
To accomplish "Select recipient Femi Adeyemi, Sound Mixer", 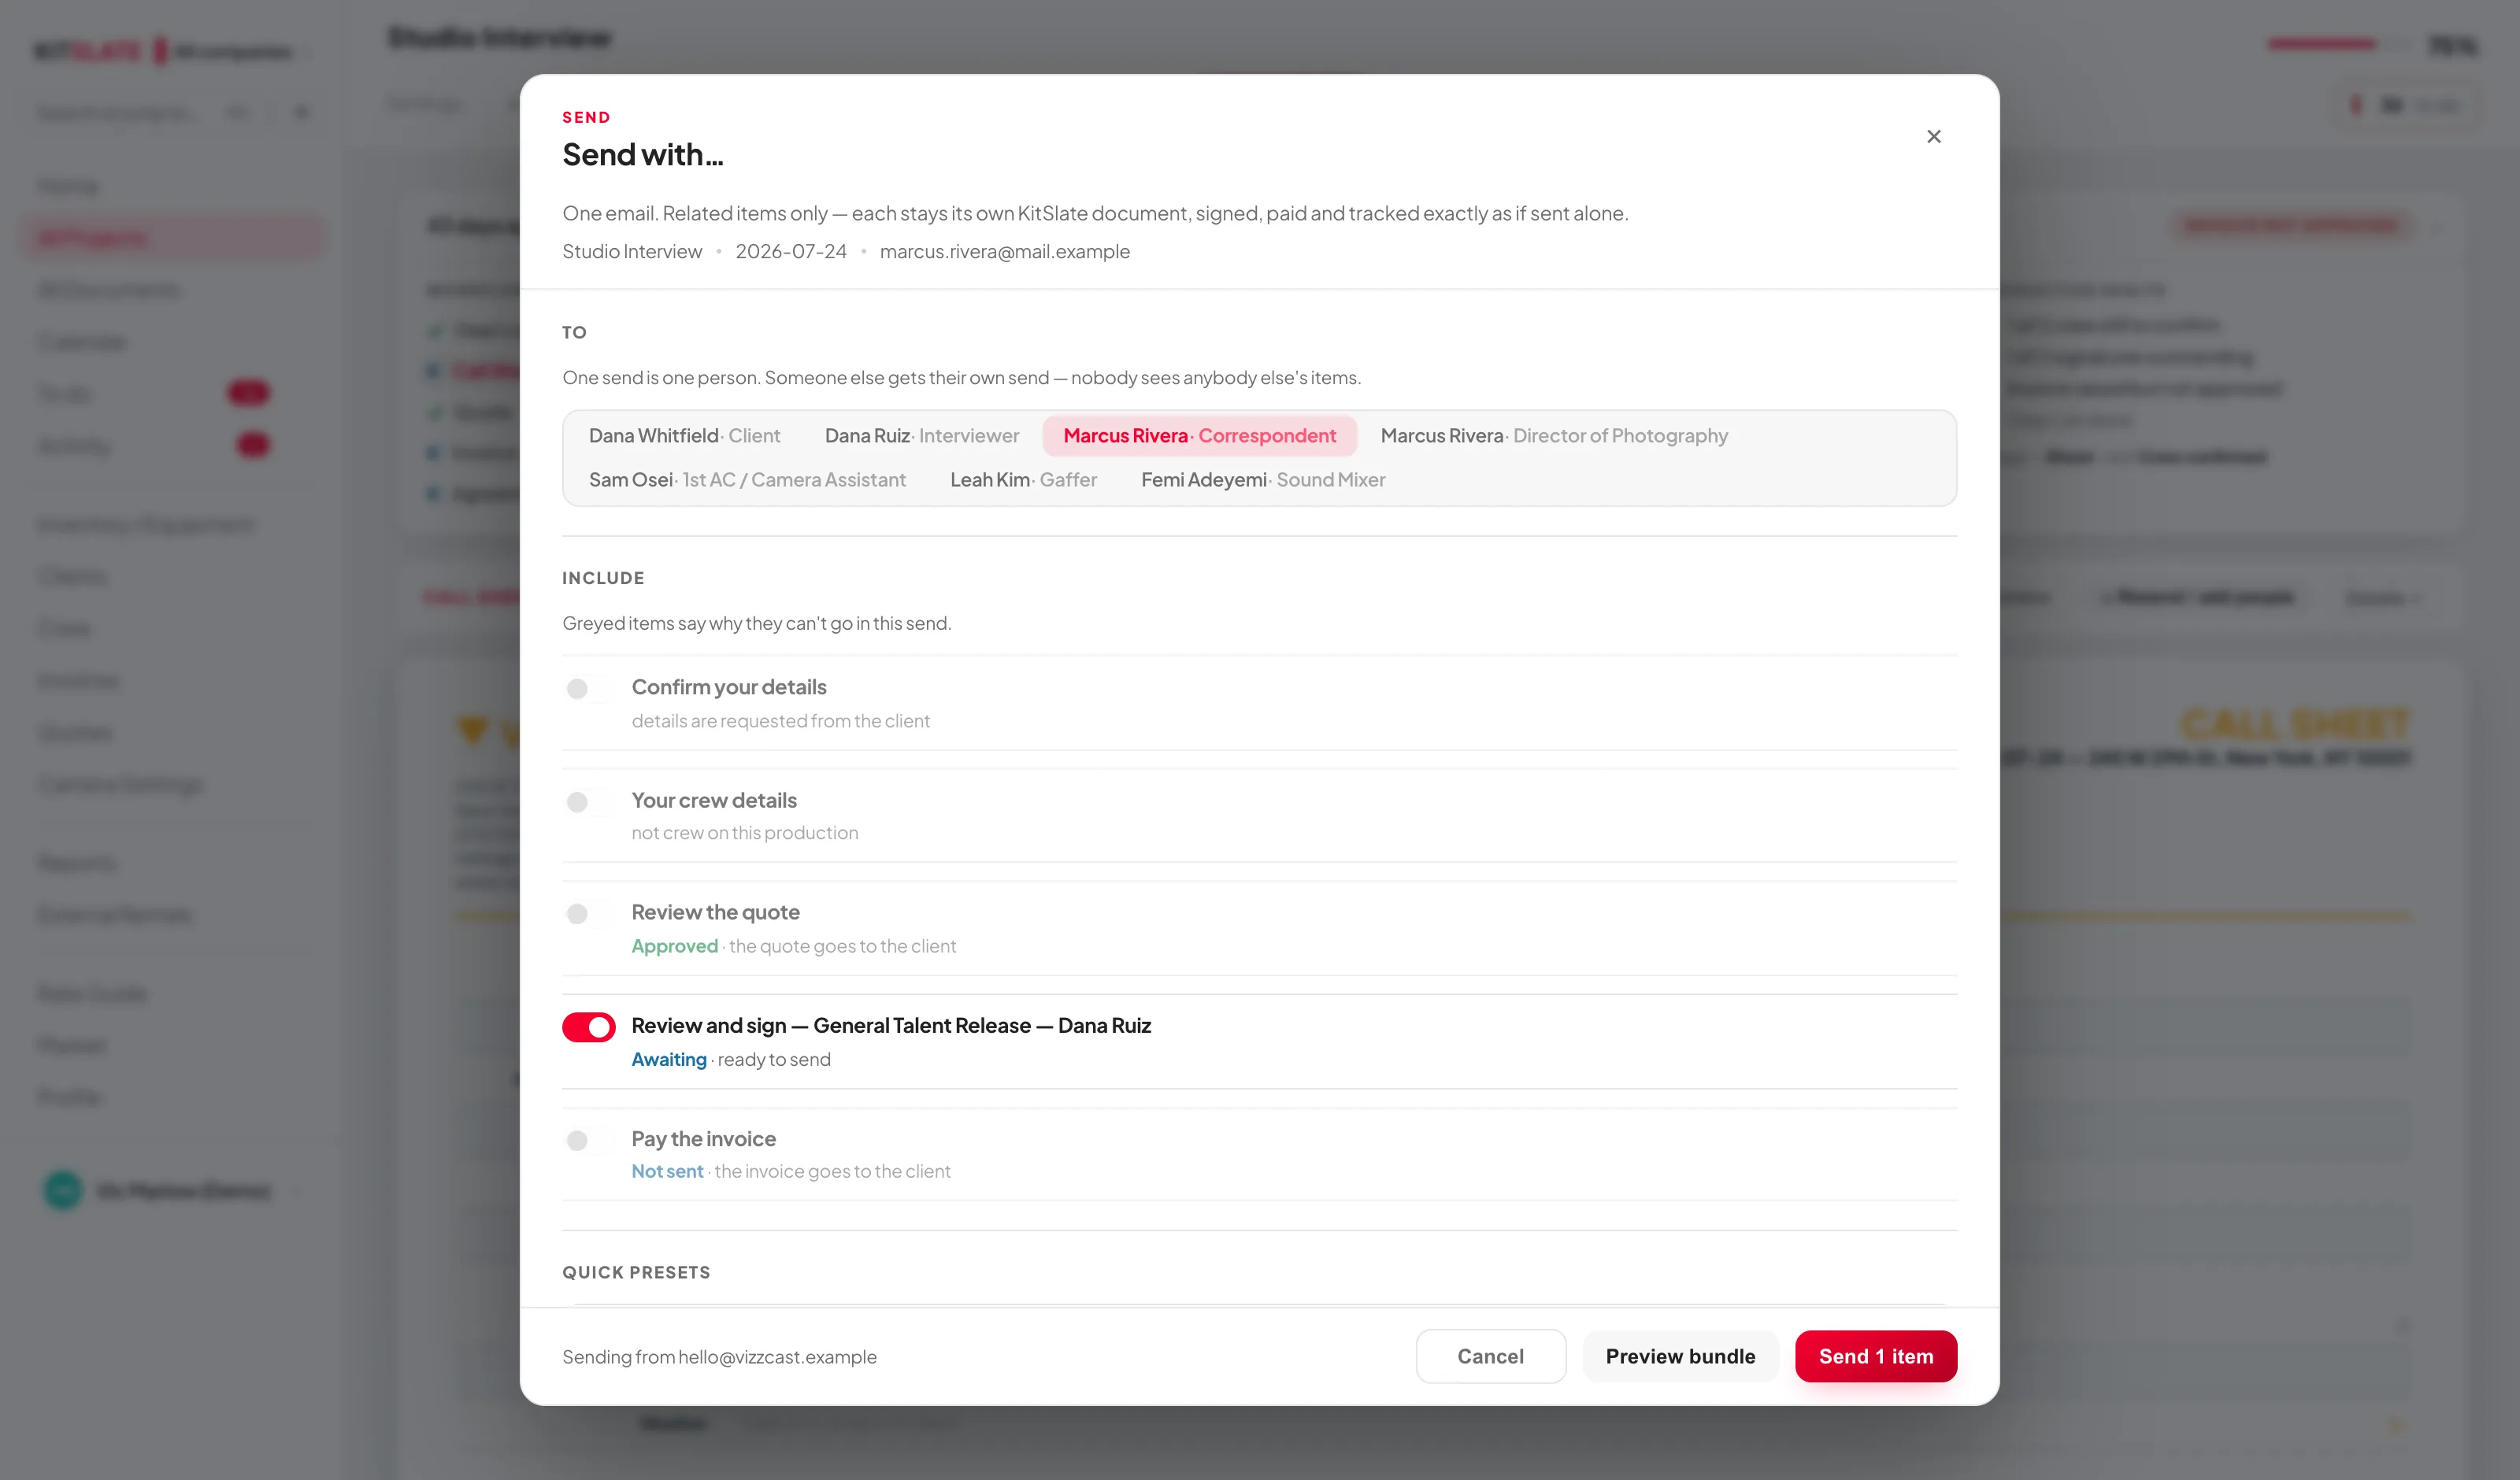I will tap(1262, 480).
